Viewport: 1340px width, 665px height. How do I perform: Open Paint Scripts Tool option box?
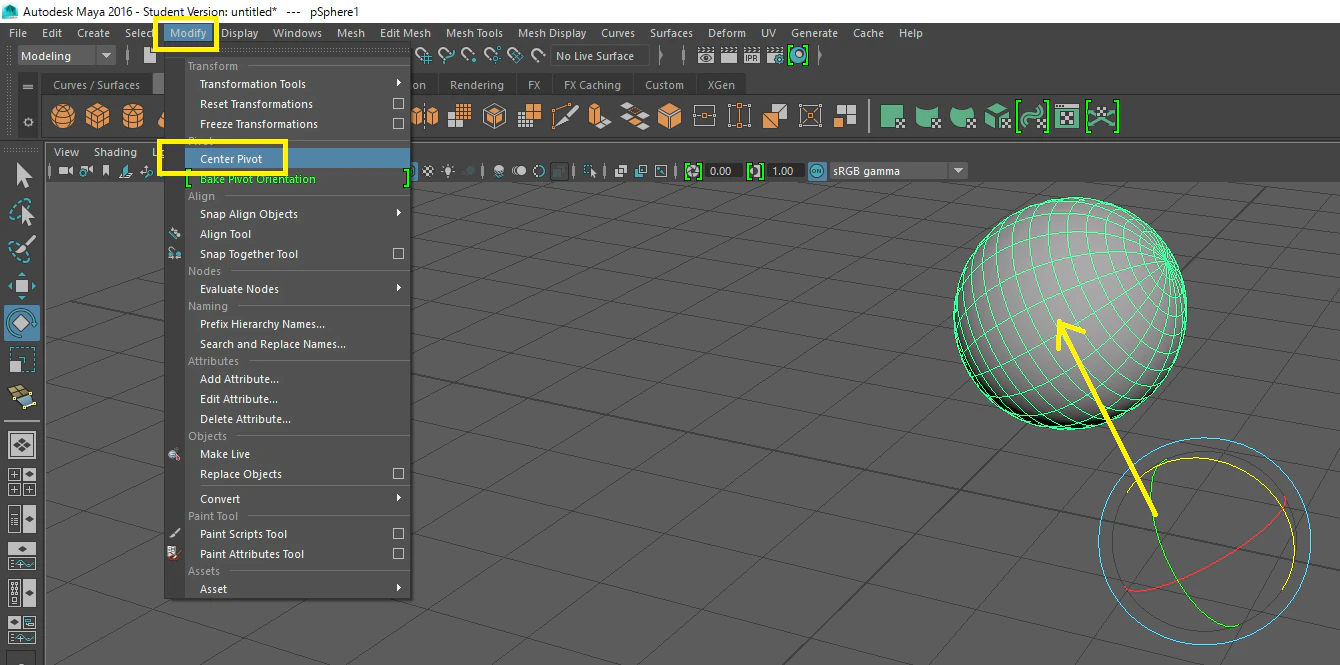398,534
